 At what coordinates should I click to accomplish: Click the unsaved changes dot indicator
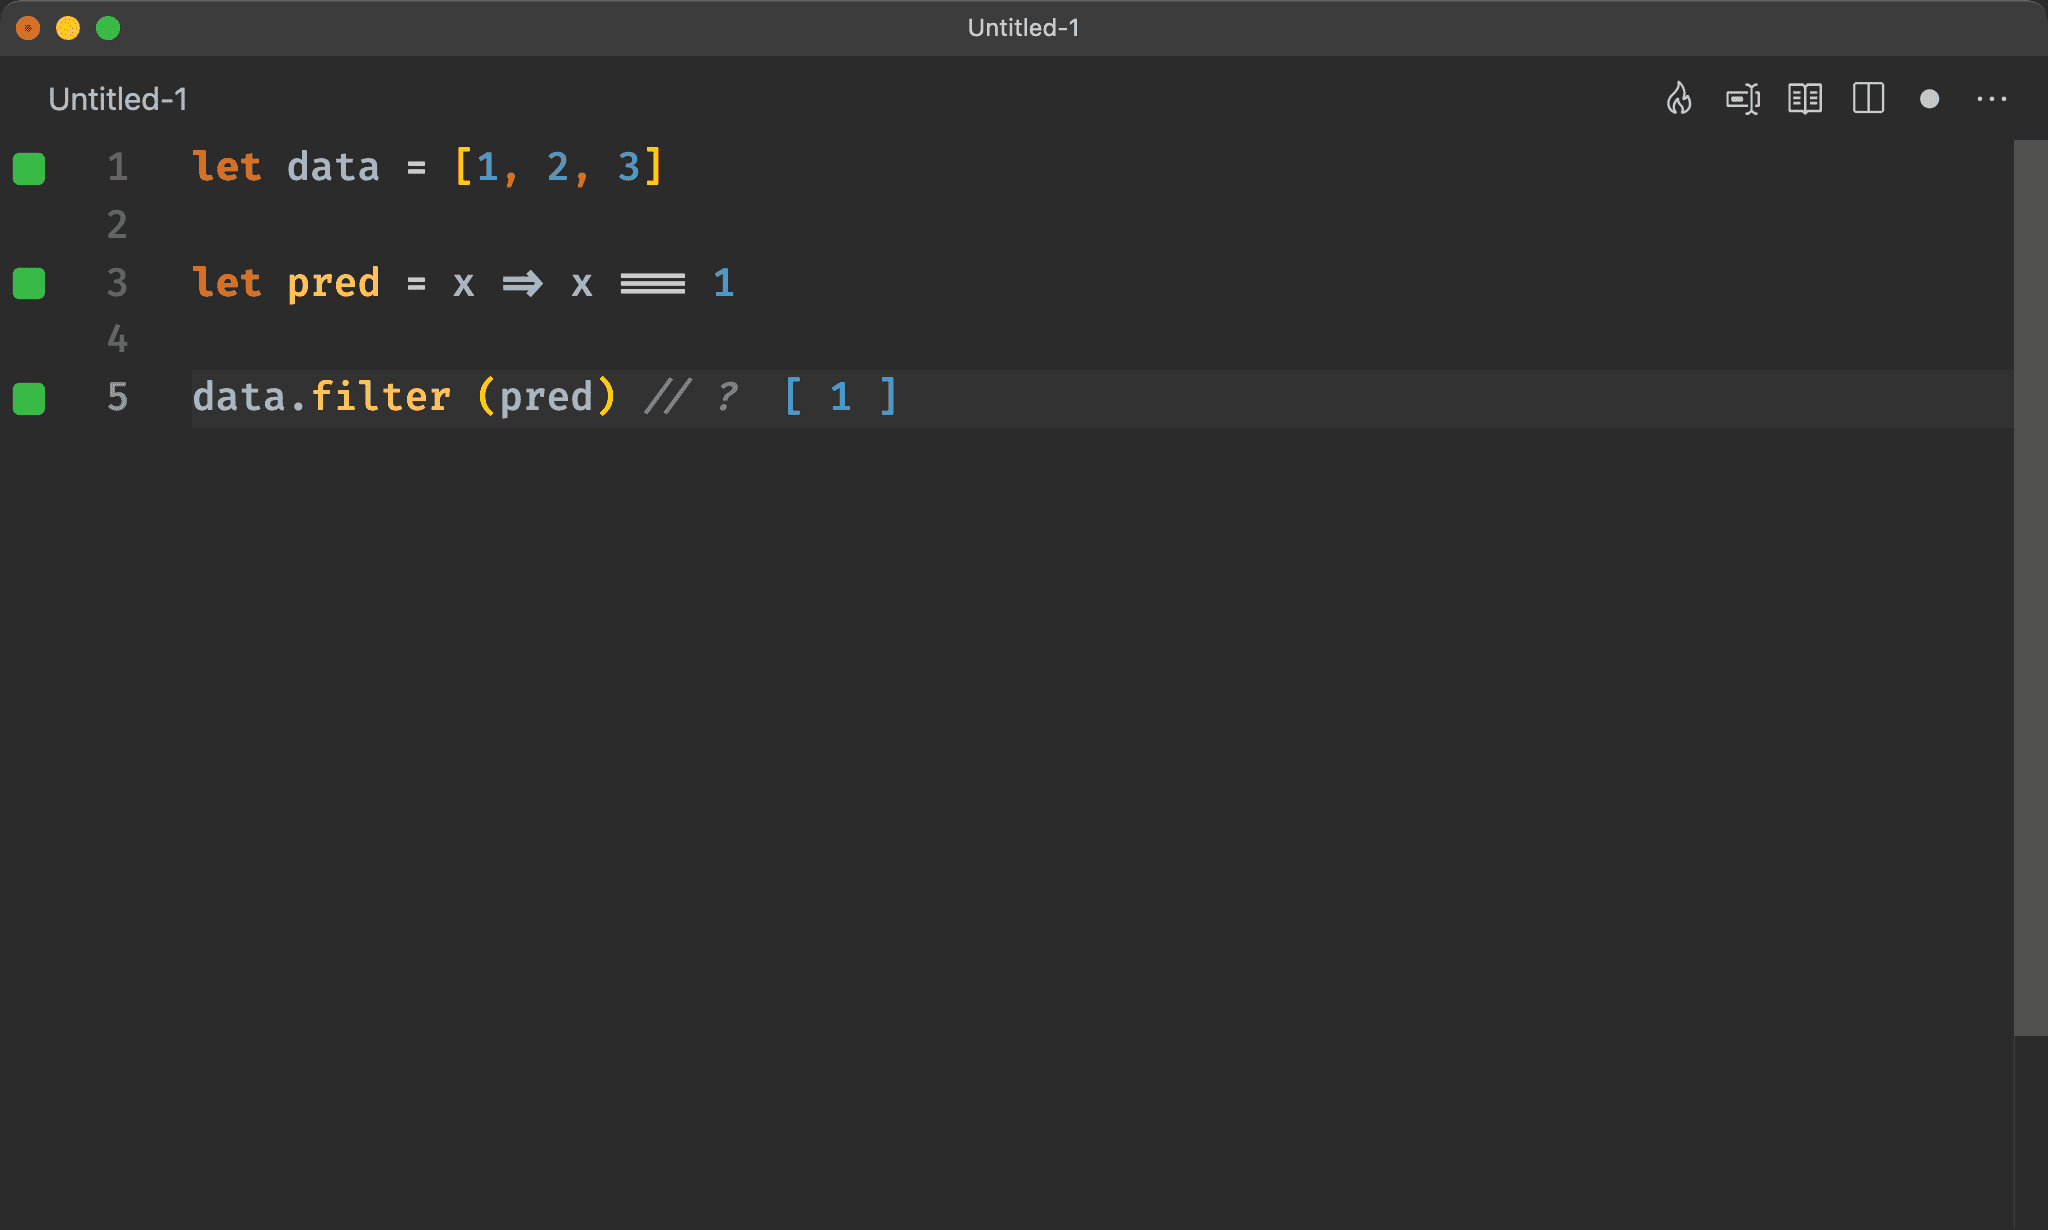point(1929,99)
